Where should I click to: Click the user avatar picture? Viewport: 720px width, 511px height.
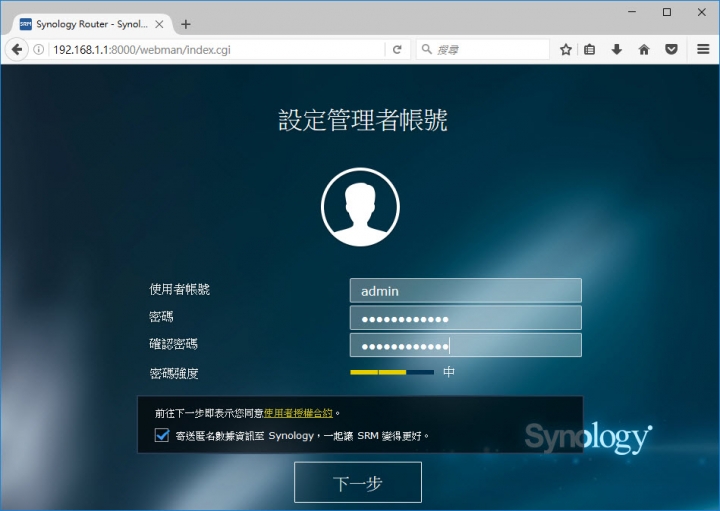[360, 207]
